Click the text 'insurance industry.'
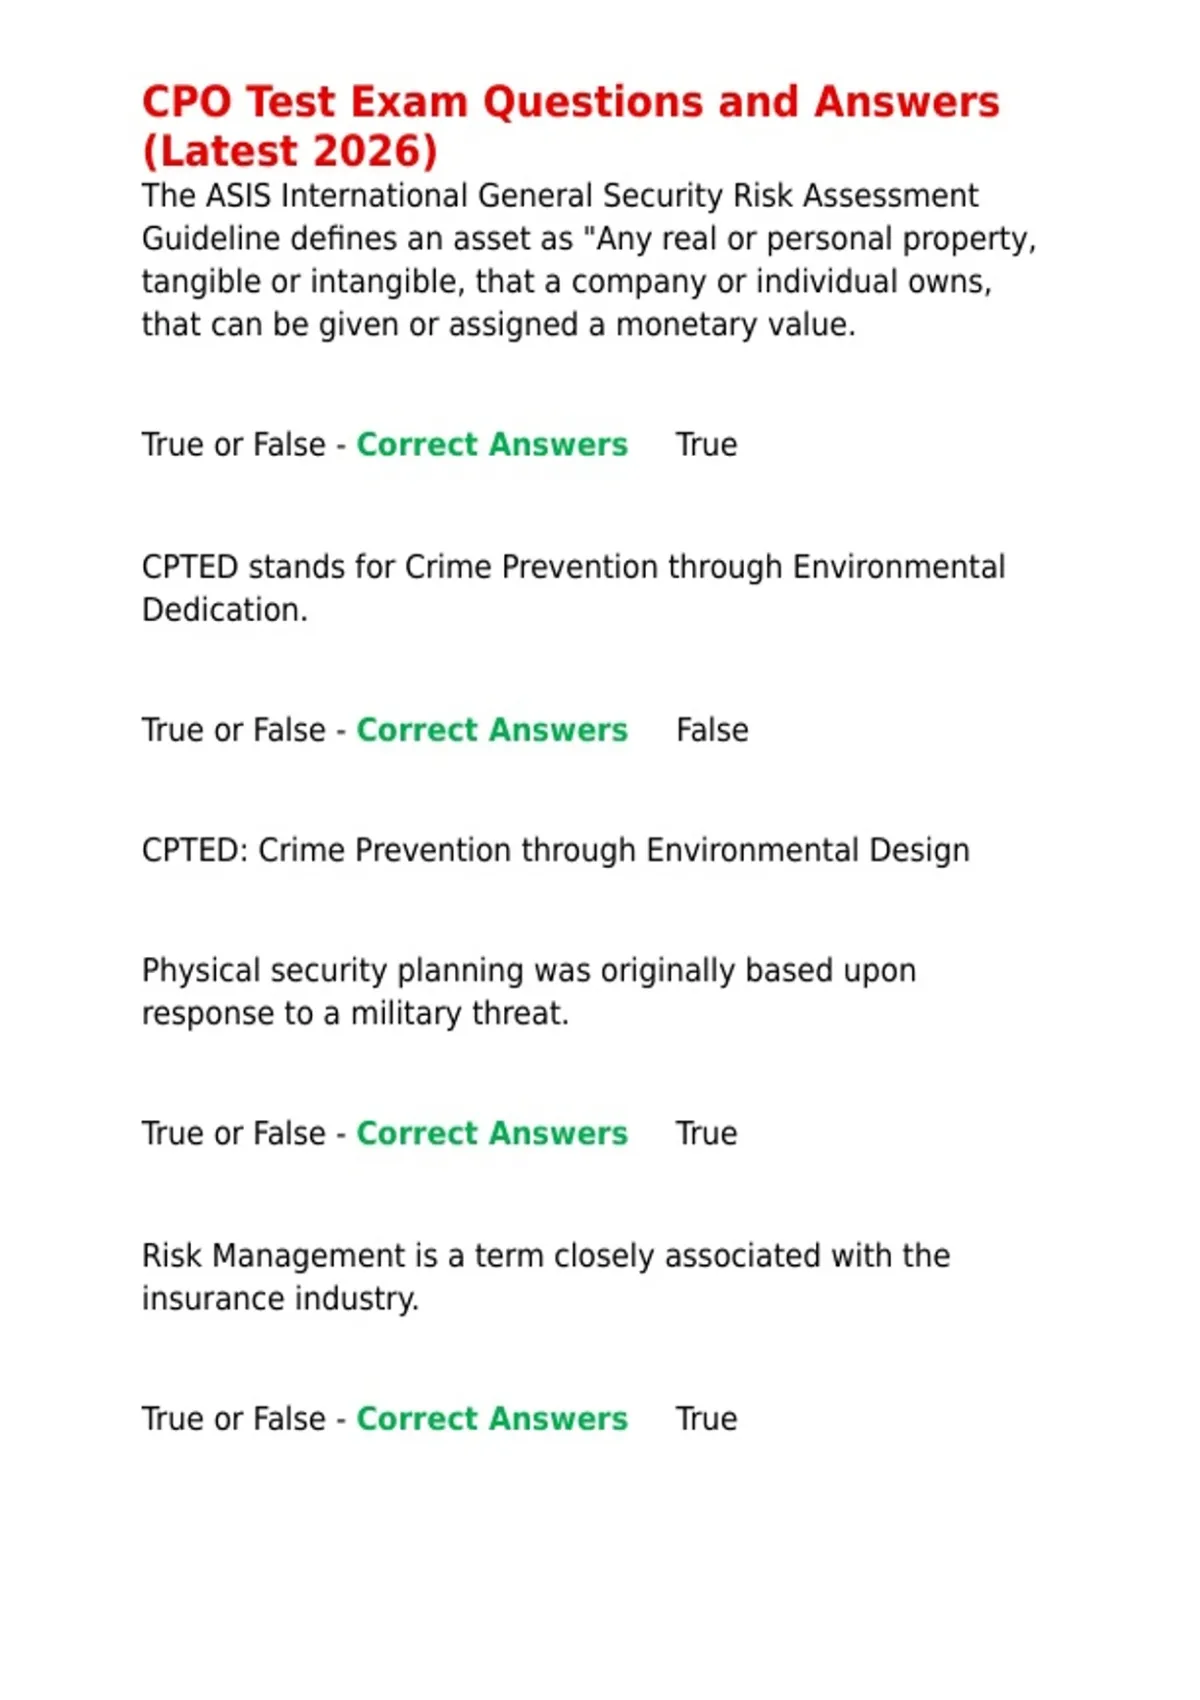 (x=280, y=1299)
